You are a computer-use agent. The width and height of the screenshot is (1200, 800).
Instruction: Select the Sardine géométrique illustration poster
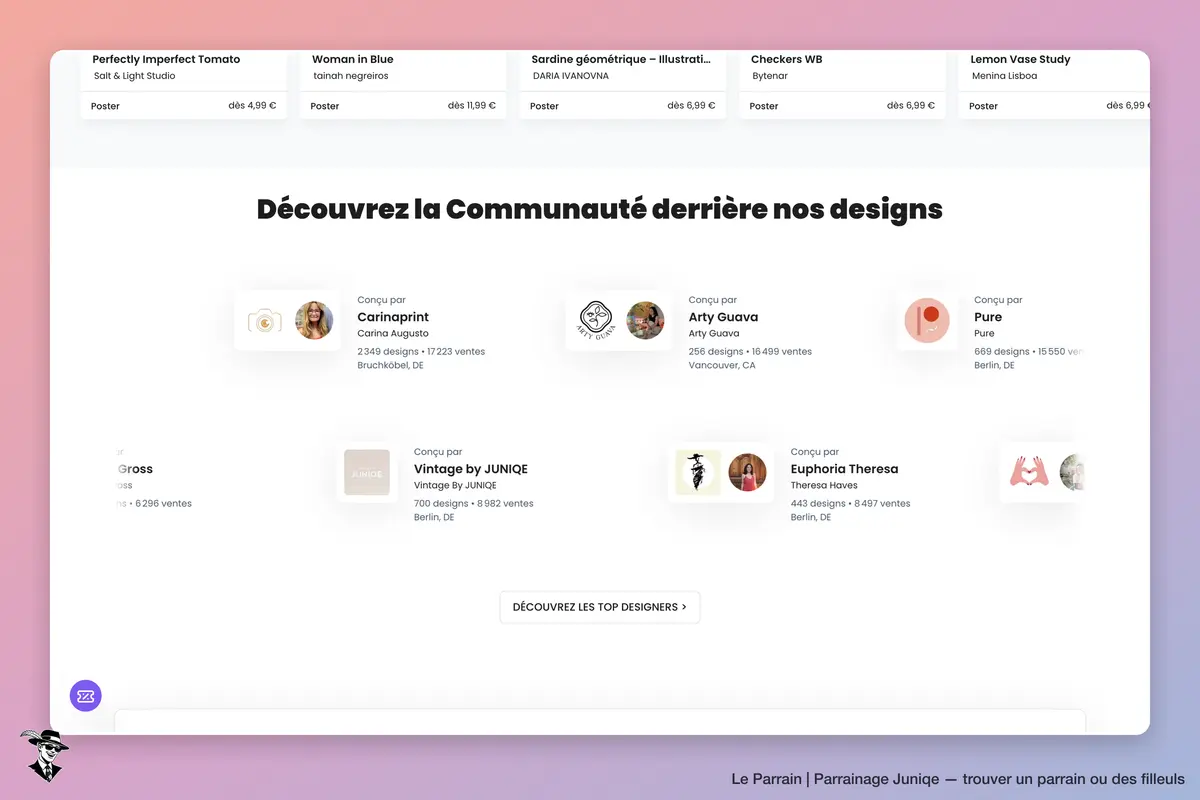[x=621, y=59]
